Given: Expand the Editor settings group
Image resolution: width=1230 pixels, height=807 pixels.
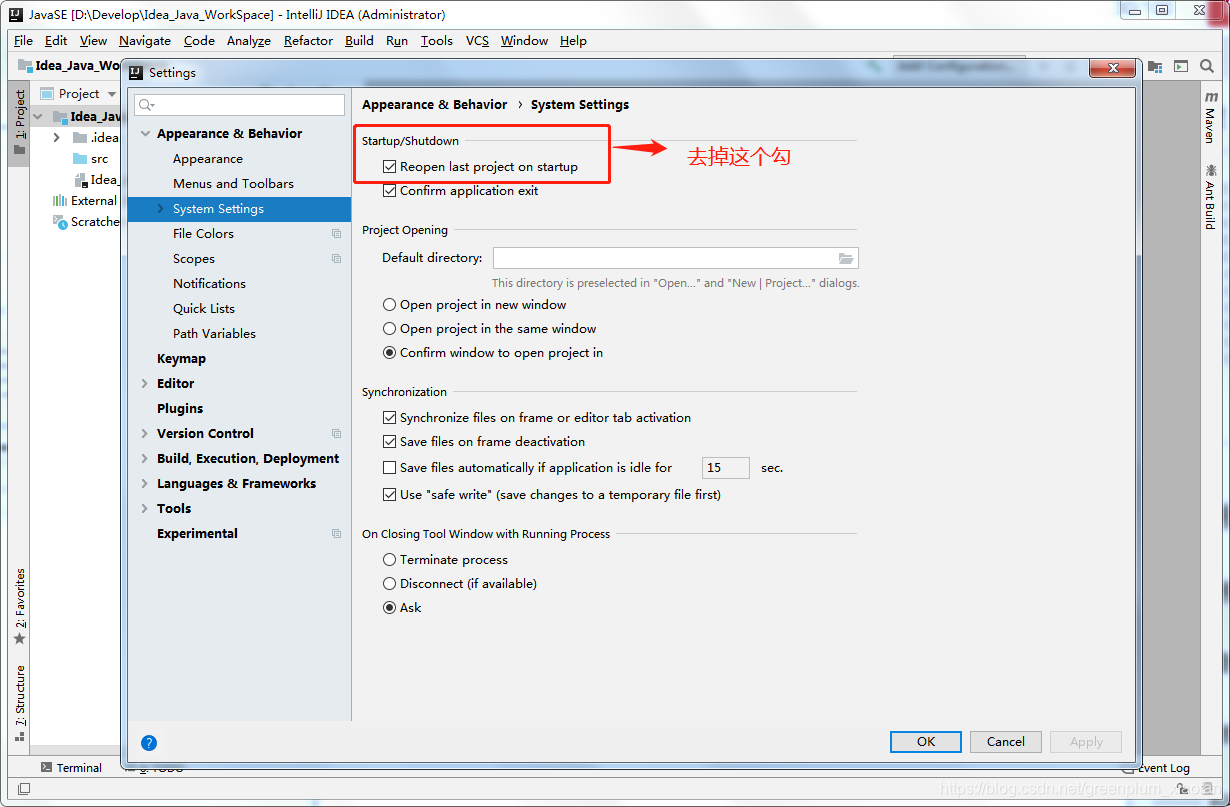Looking at the screenshot, I should [146, 384].
